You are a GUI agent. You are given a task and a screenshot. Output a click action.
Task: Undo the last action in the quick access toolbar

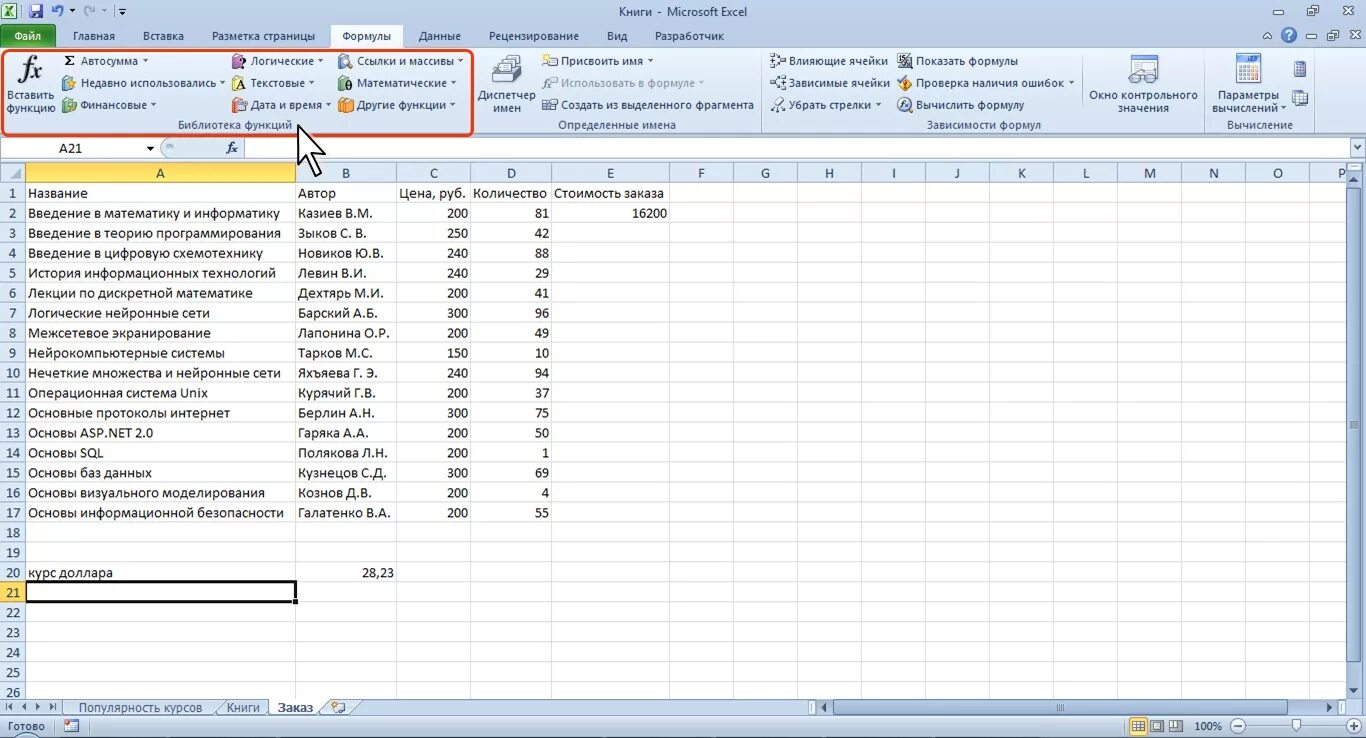(x=57, y=11)
